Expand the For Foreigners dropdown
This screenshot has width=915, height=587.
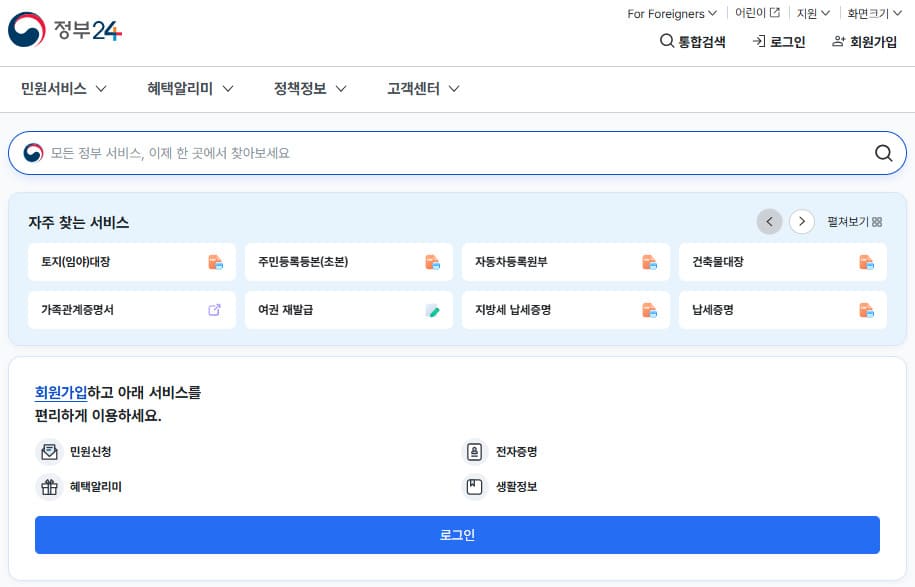[671, 13]
